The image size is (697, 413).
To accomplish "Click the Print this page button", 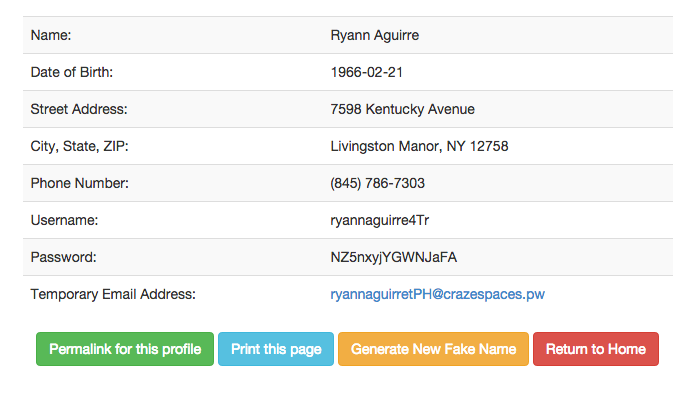I will (276, 349).
